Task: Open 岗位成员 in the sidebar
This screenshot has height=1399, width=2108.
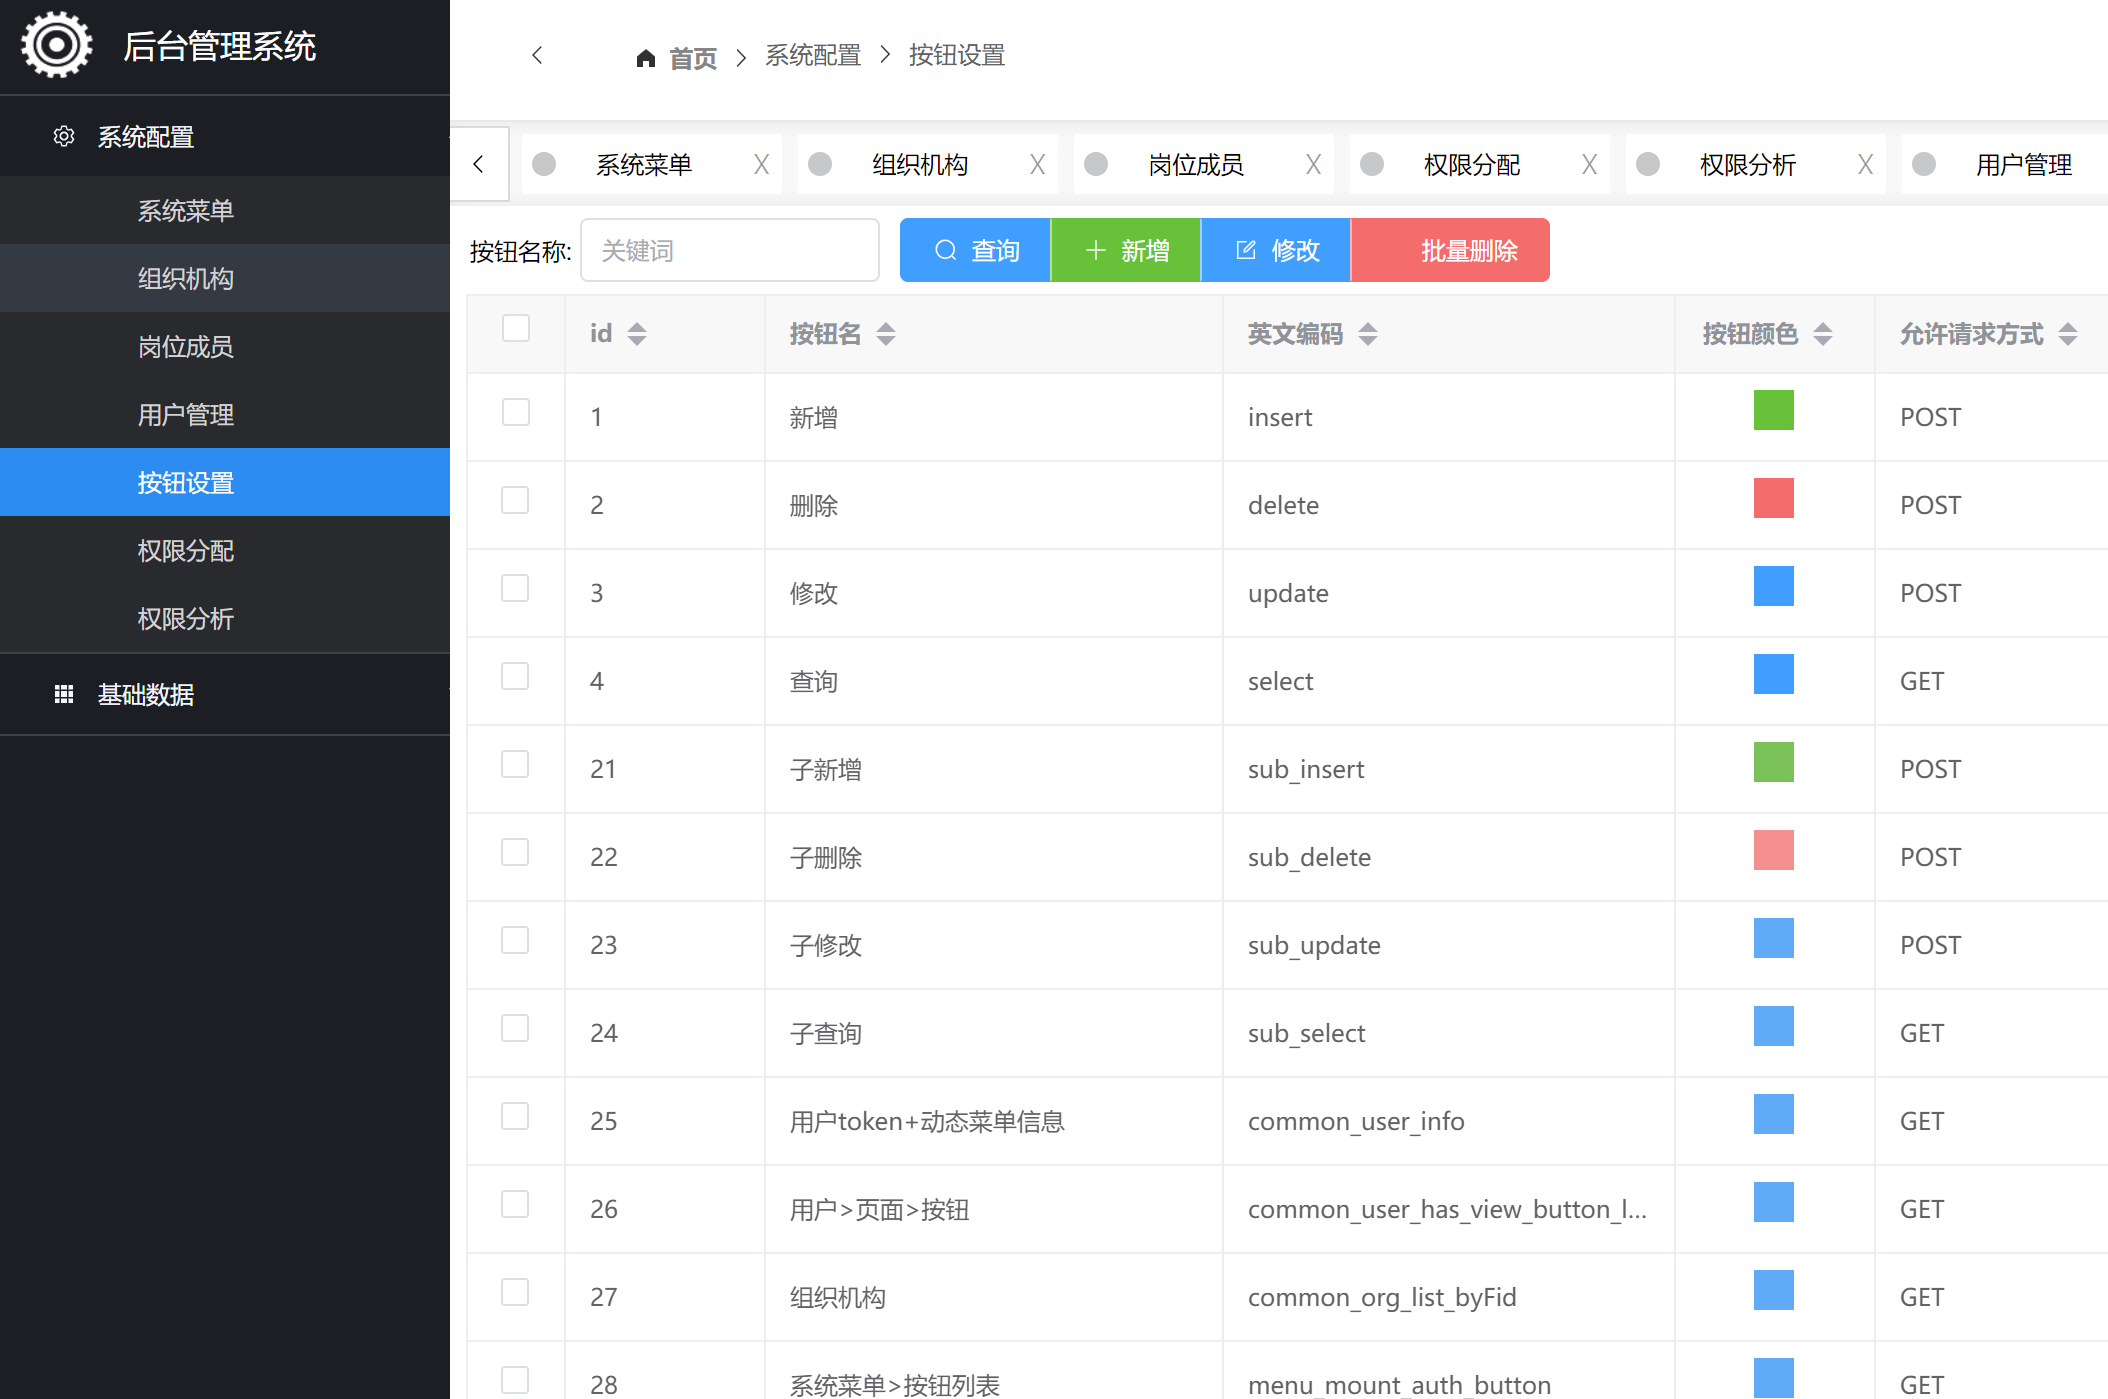Action: pos(225,346)
